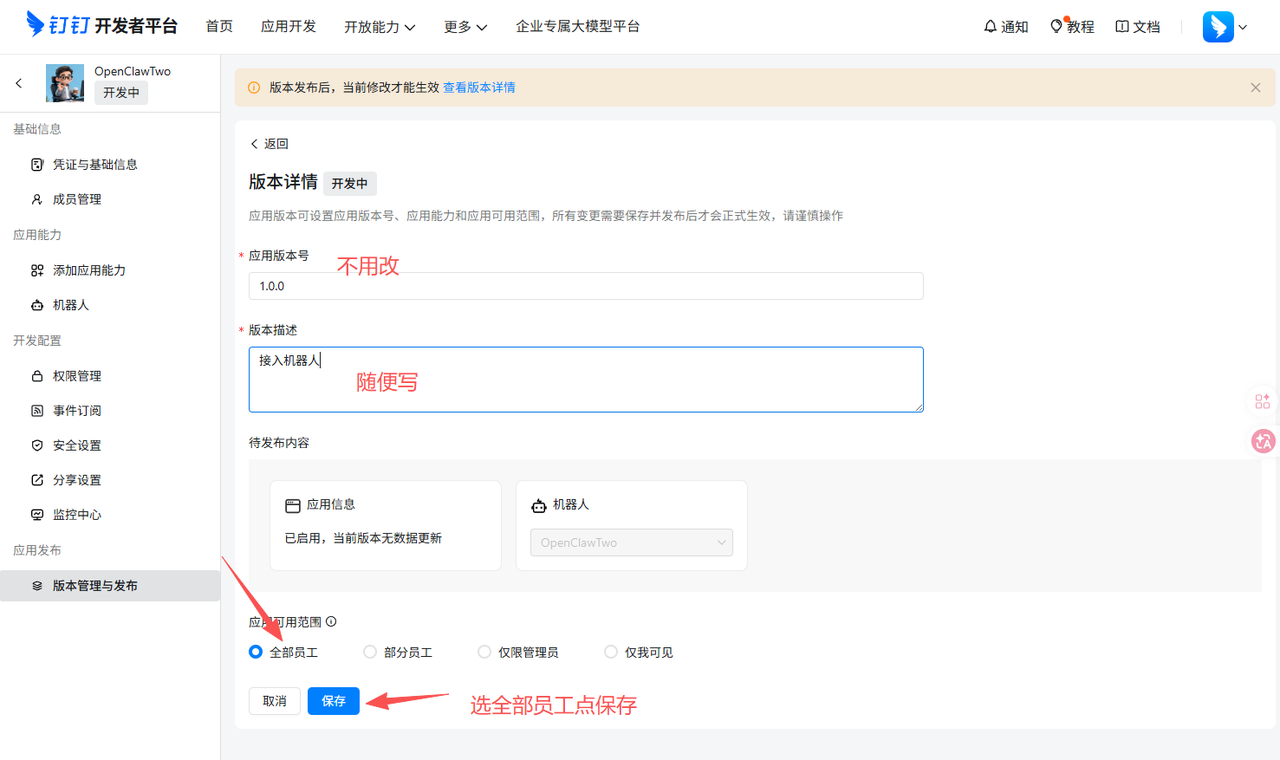Image resolution: width=1280 pixels, height=760 pixels.
Task: Select the 全部员工 radio option
Action: (256, 652)
